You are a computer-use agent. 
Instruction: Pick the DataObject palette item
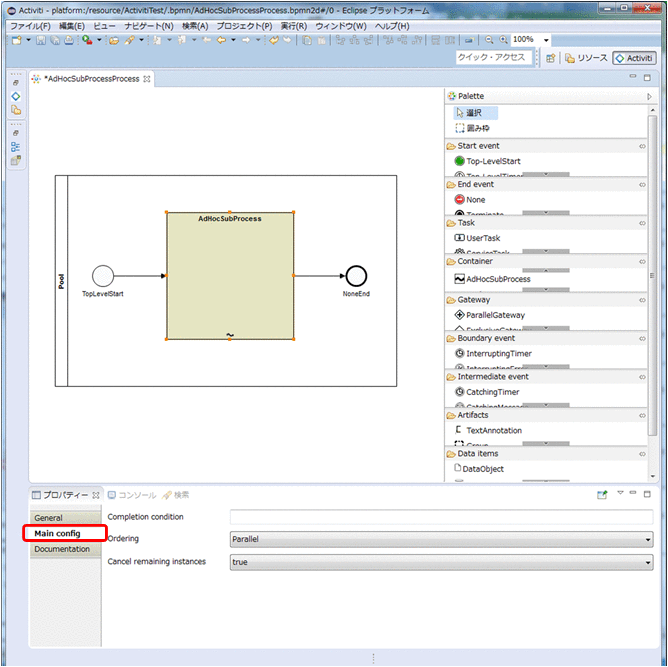click(x=484, y=469)
